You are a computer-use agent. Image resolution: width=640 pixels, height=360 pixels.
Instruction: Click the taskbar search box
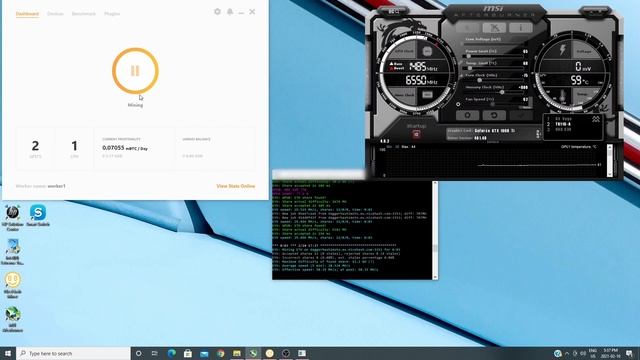click(x=73, y=353)
